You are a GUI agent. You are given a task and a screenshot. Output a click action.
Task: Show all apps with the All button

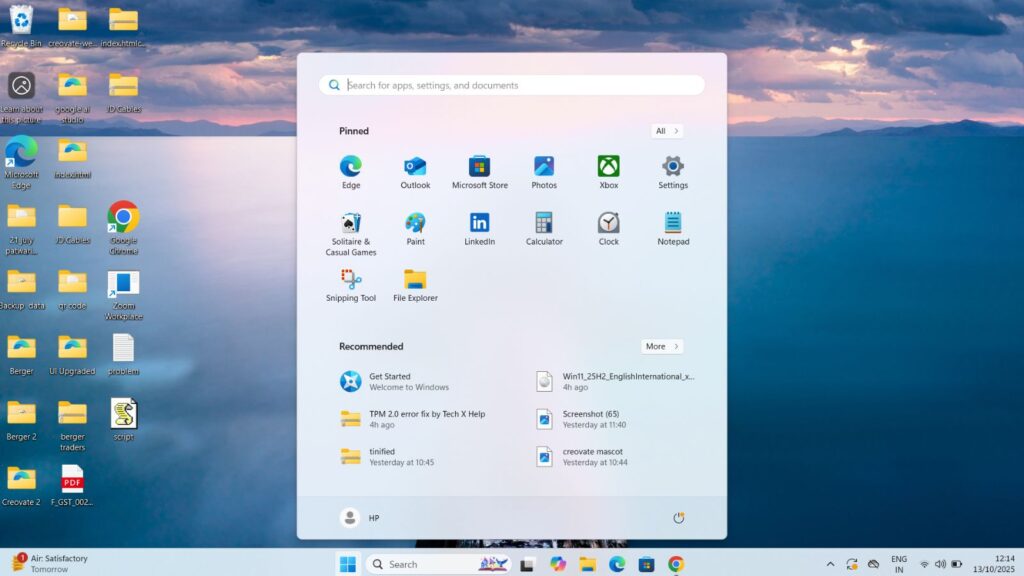[666, 131]
